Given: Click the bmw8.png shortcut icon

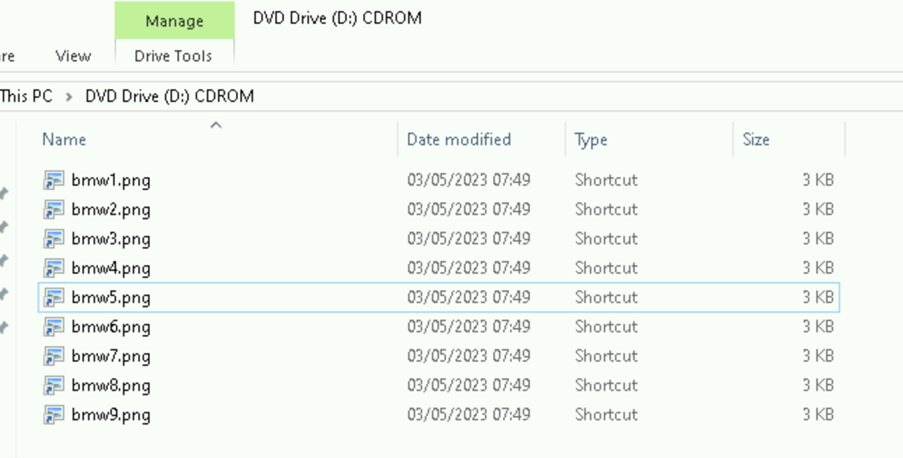Looking at the screenshot, I should (54, 385).
